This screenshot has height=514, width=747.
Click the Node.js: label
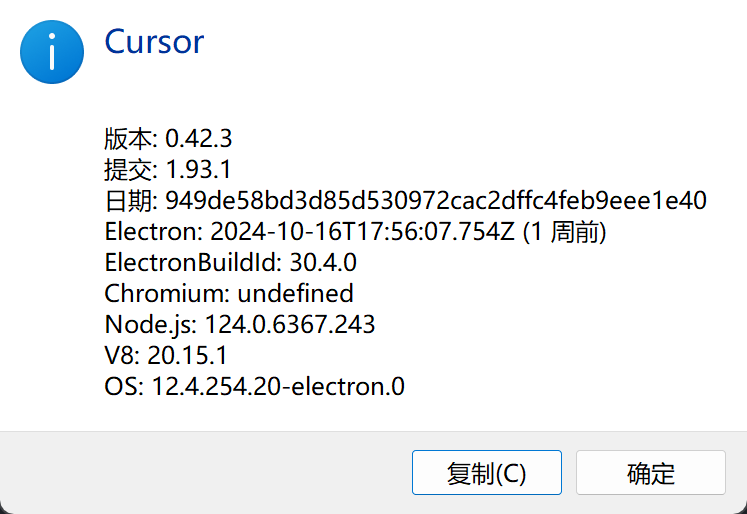click(151, 325)
